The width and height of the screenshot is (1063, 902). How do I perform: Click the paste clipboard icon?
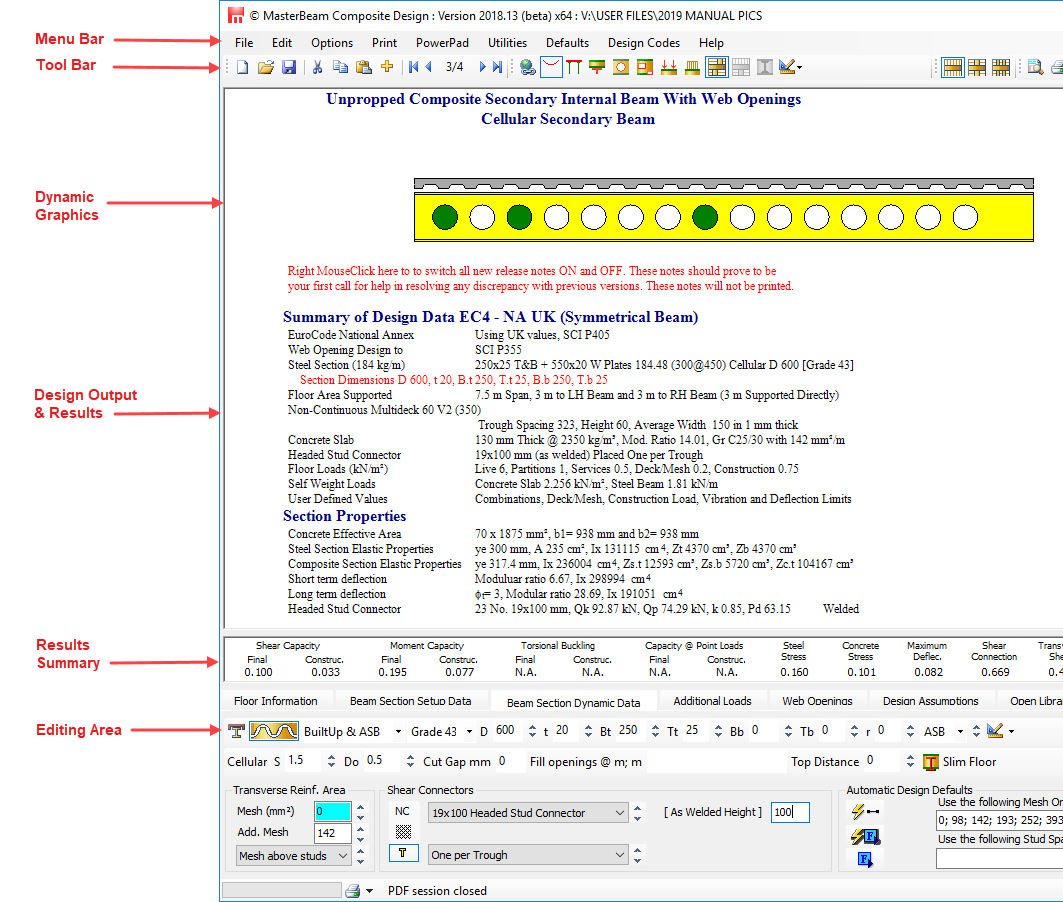point(364,68)
